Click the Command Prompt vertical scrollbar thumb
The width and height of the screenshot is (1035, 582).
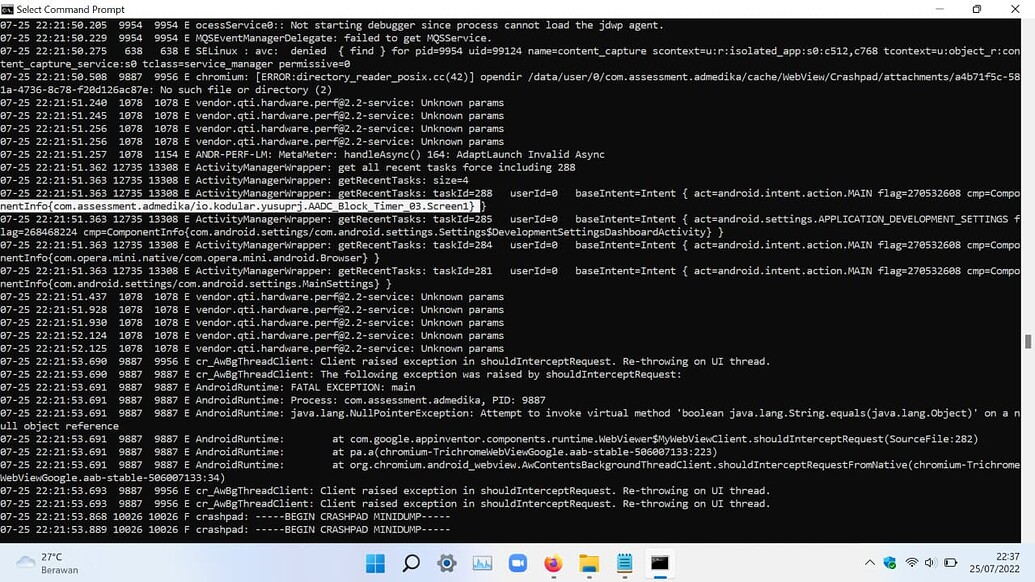[1028, 341]
